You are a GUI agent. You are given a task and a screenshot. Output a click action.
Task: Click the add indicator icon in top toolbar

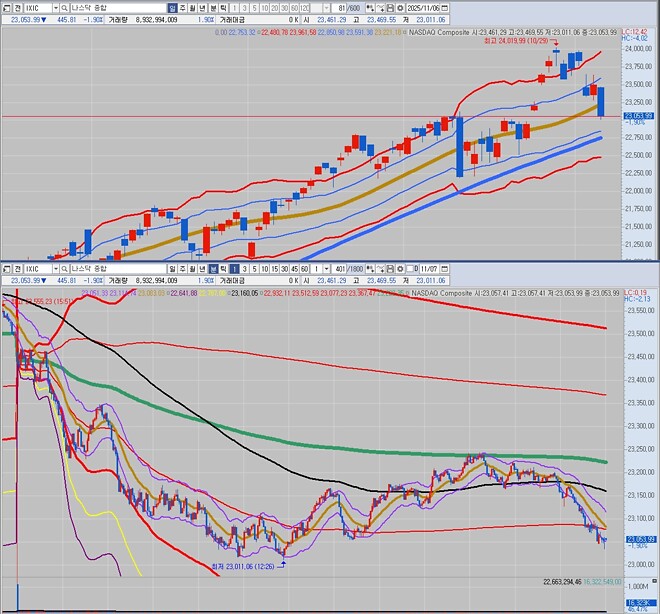pos(380,8)
